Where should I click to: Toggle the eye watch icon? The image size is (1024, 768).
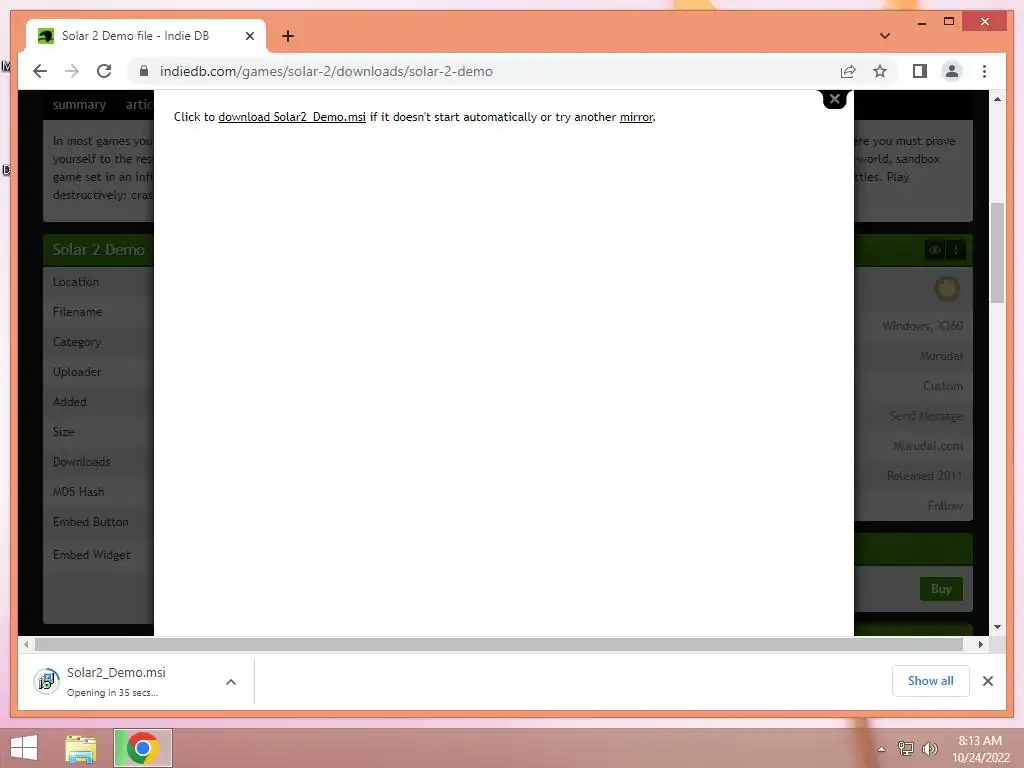point(935,250)
